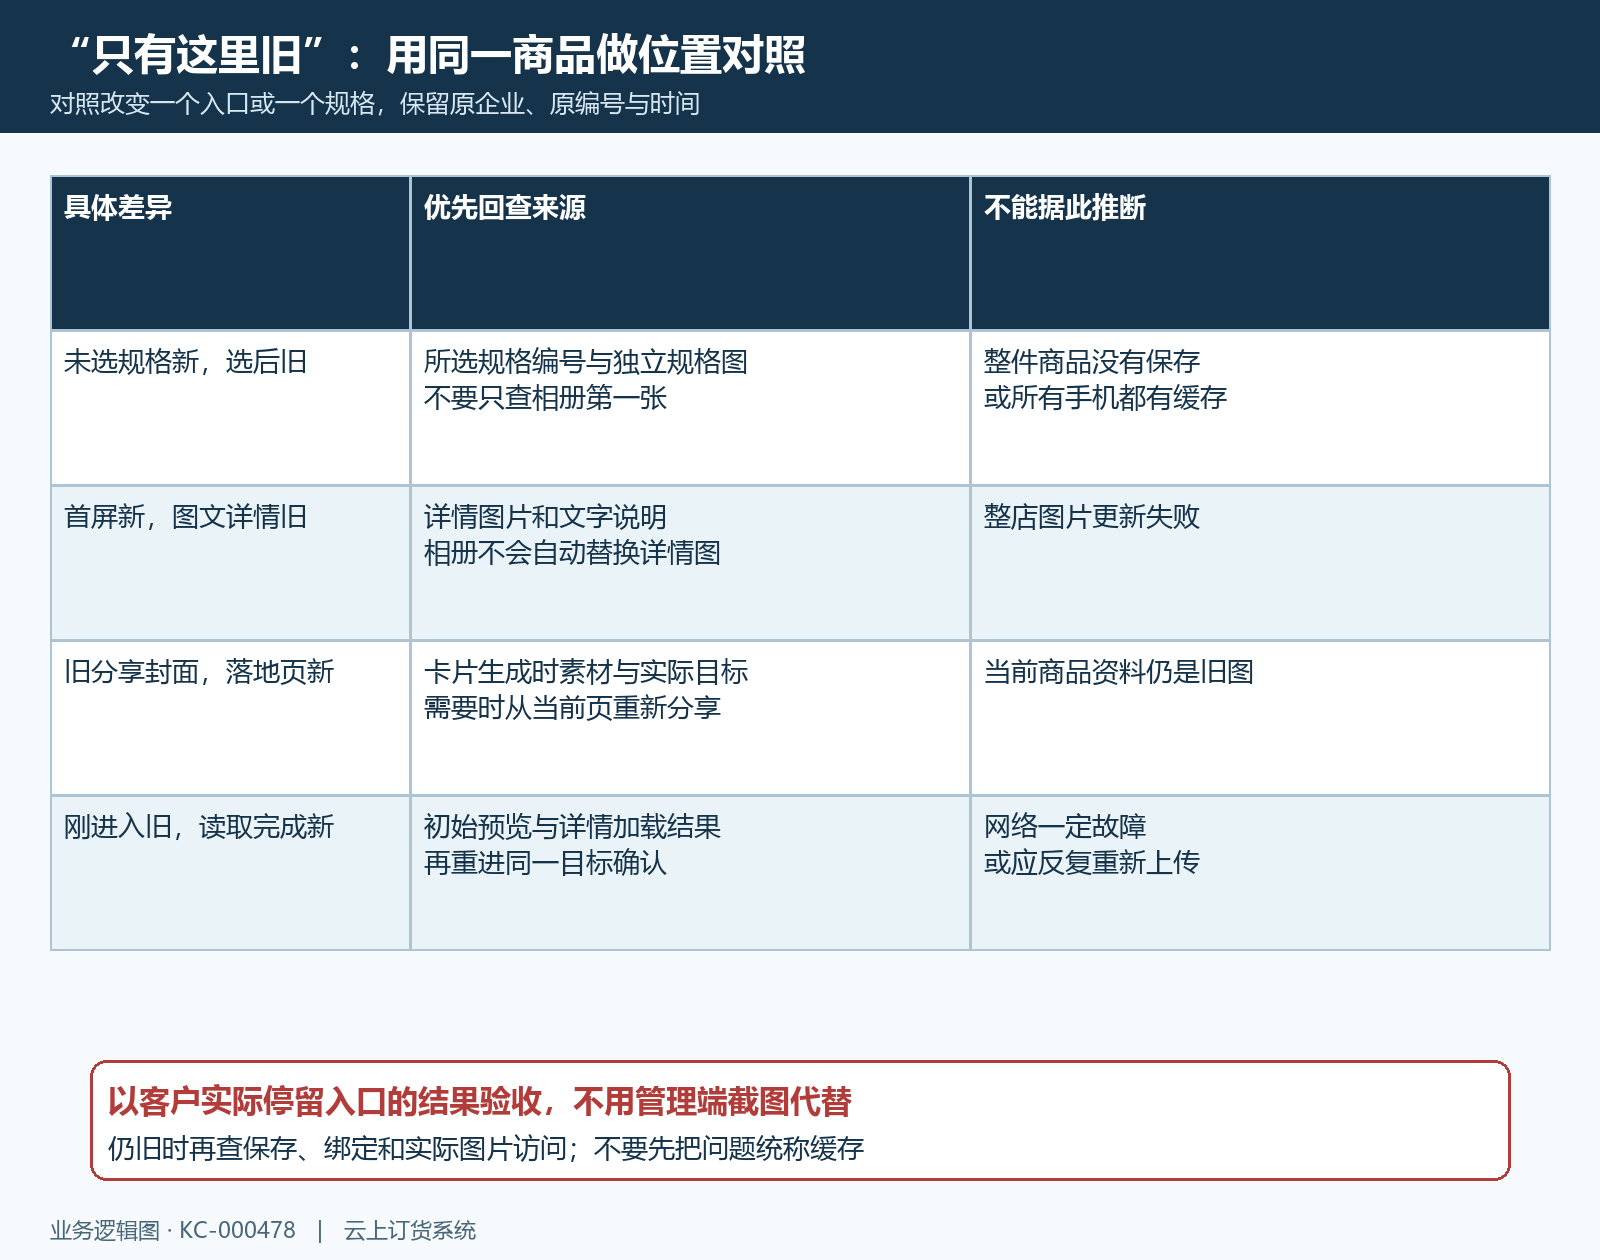Click the cell 整店图片更新失败
Viewport: 1600px width, 1260px height.
pos(1260,563)
